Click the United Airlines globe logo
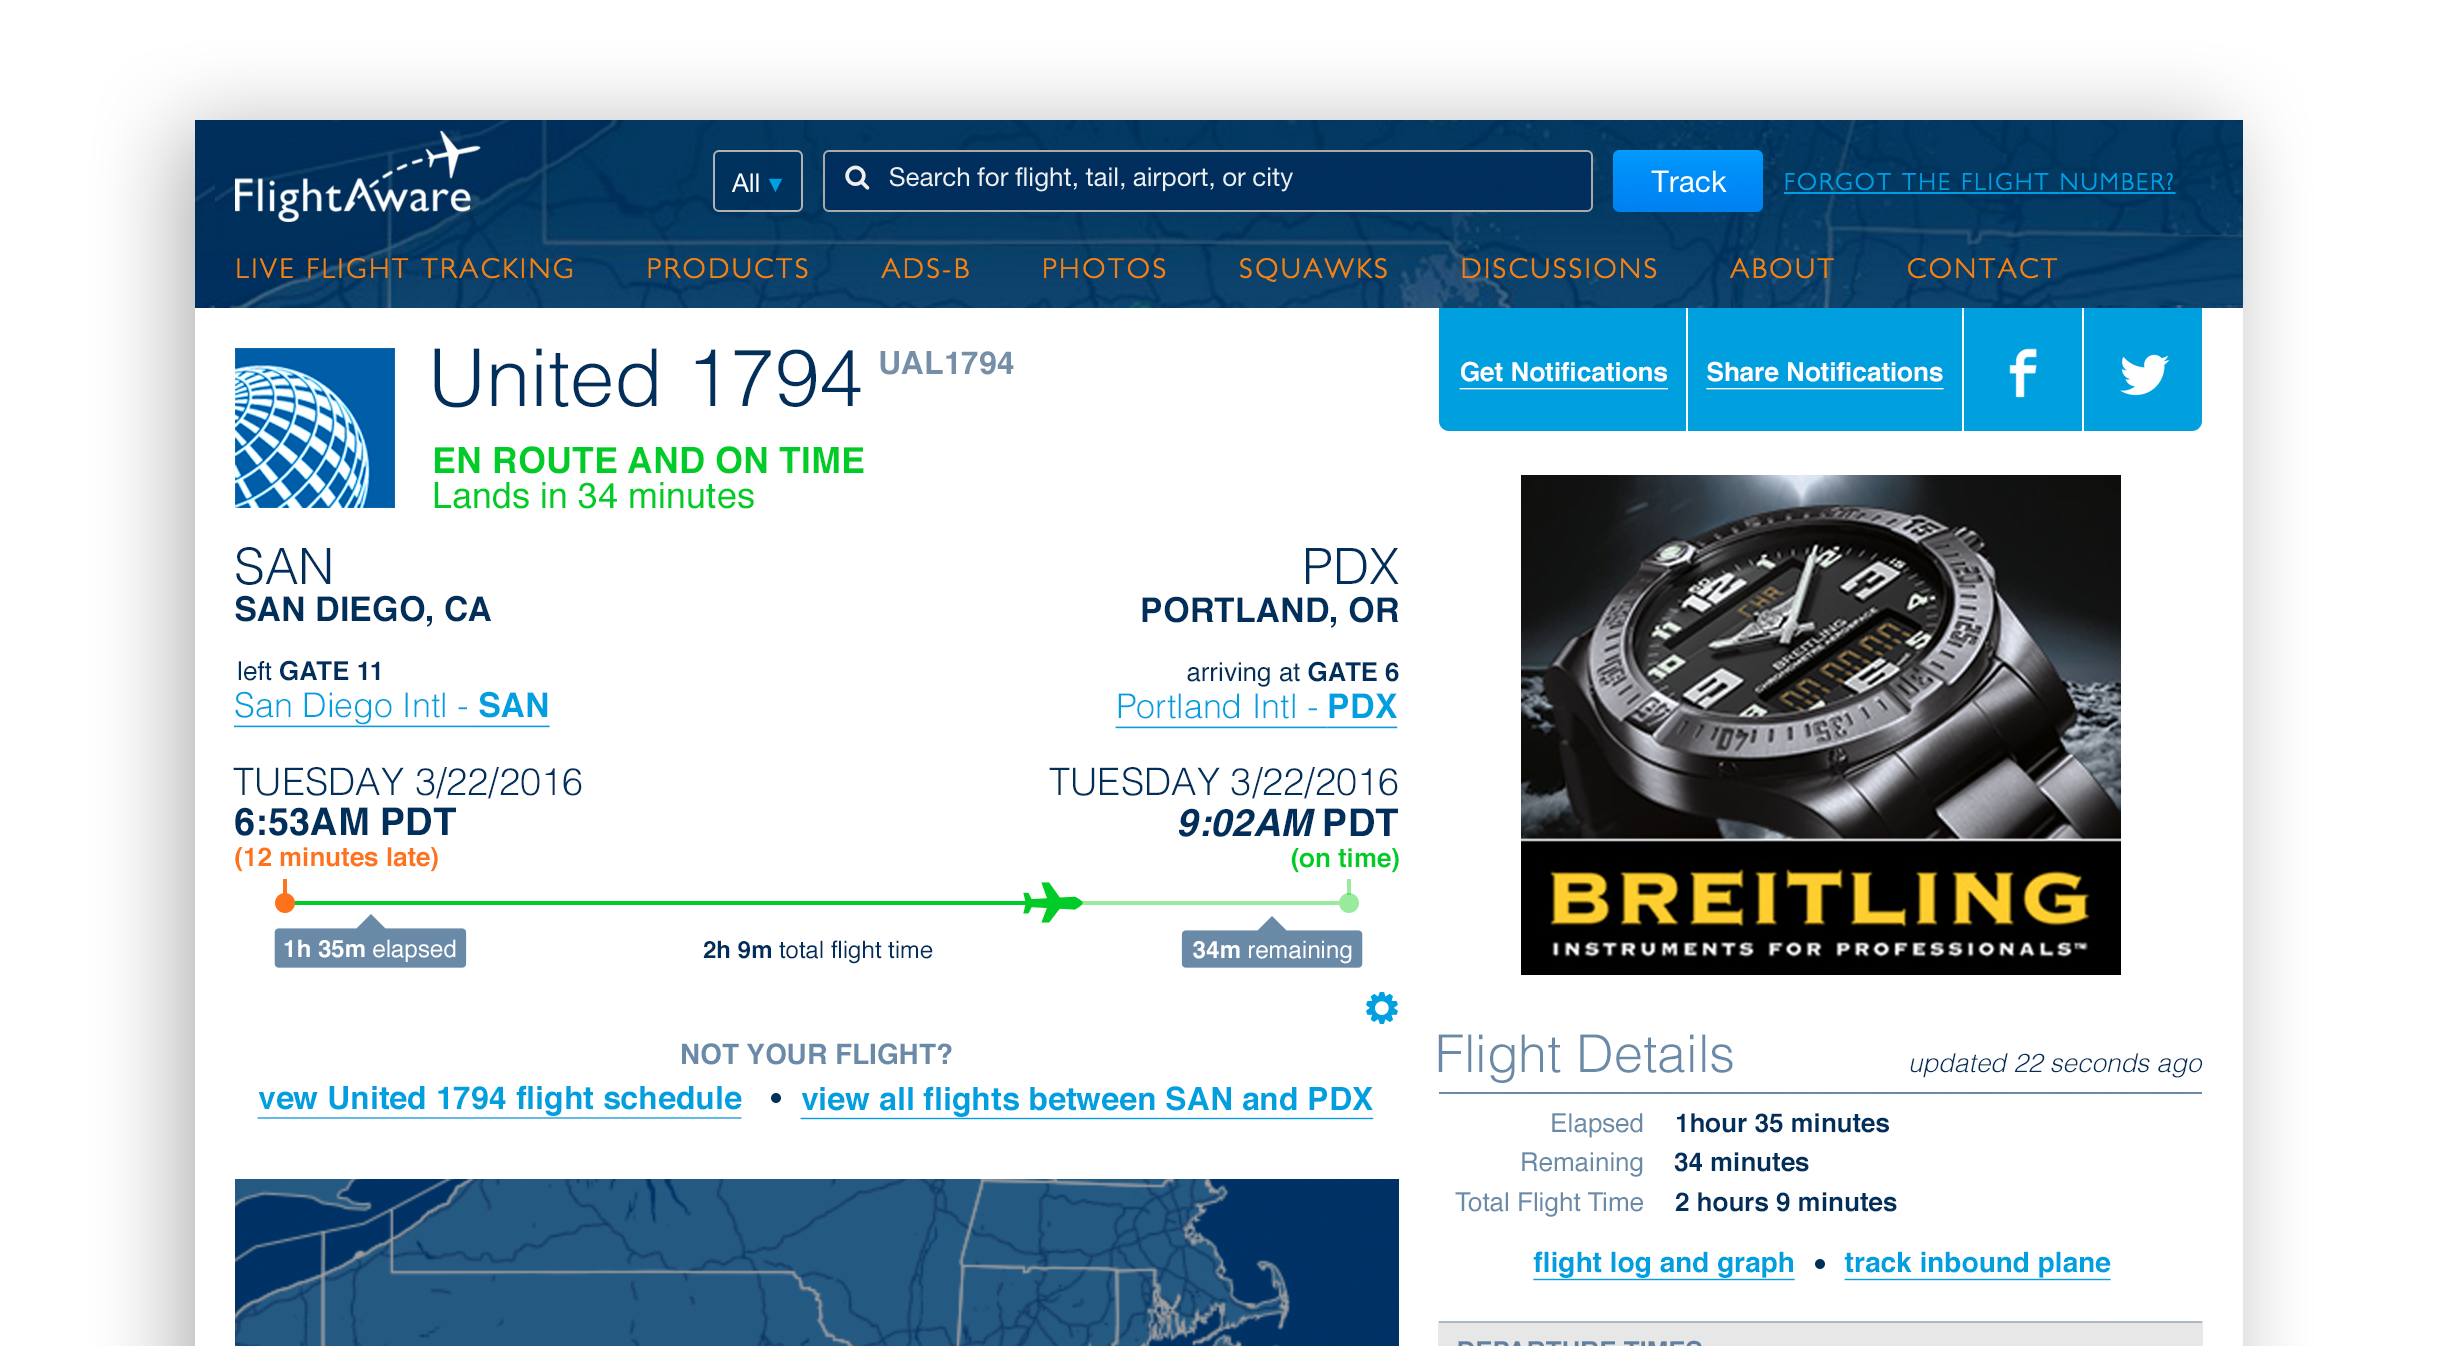 pos(314,428)
